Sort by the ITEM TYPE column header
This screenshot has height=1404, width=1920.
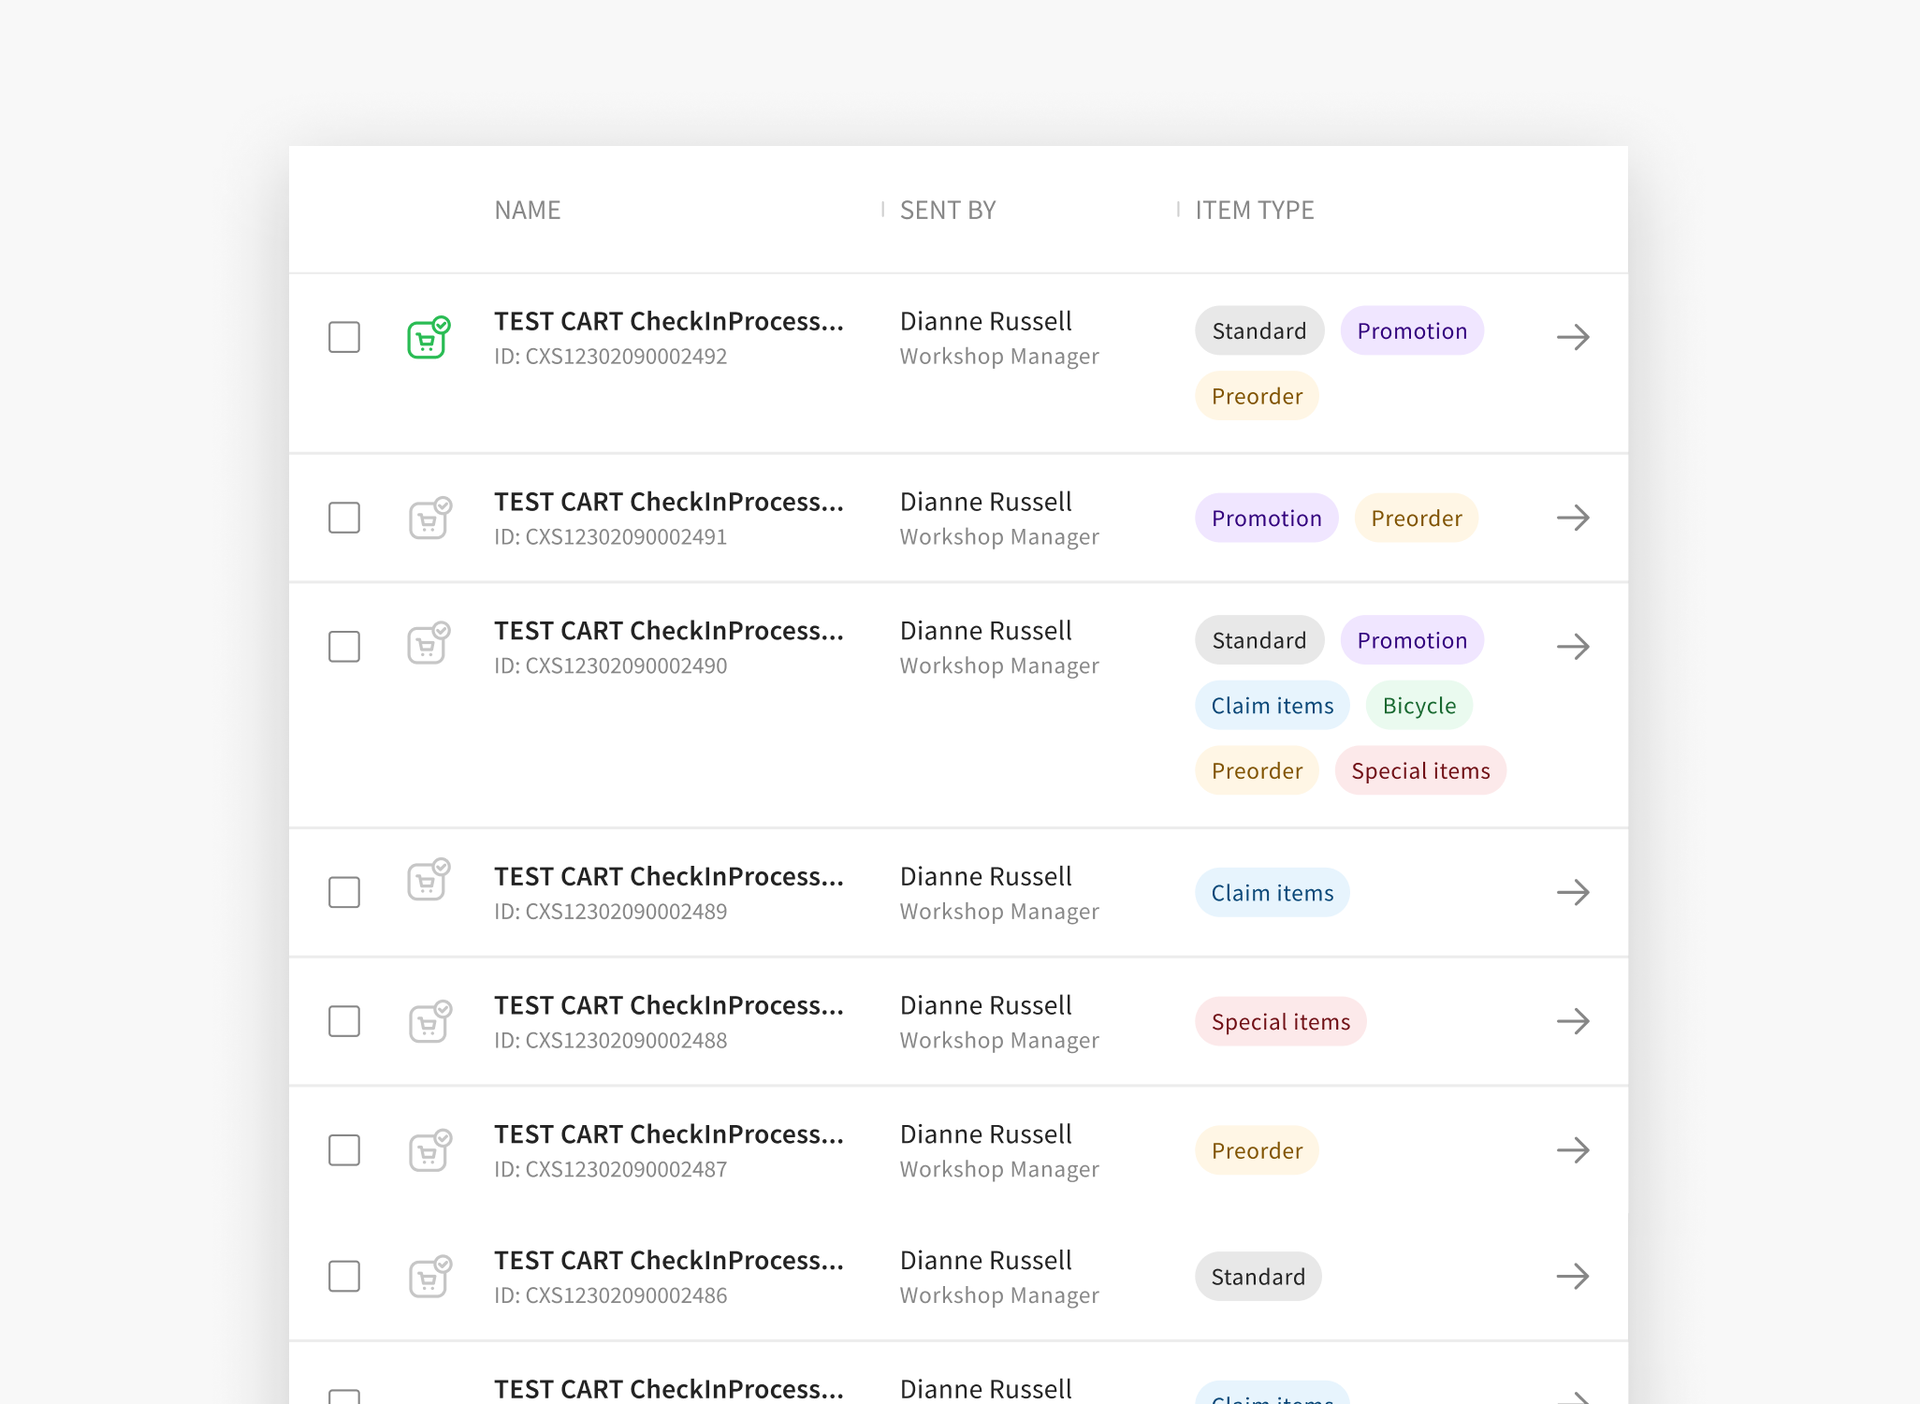pos(1254,210)
